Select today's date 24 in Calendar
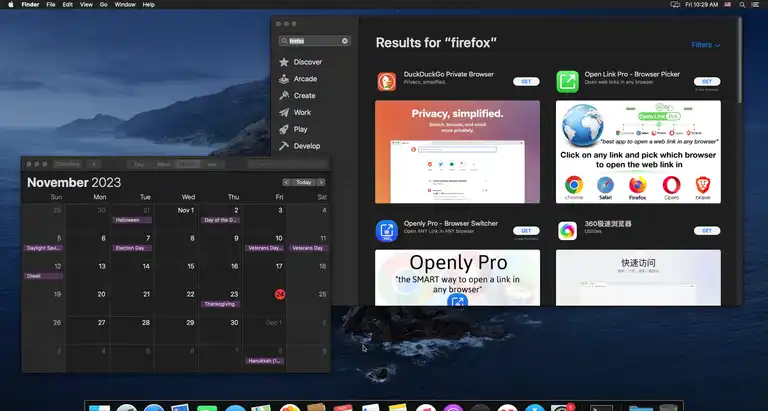 point(280,294)
